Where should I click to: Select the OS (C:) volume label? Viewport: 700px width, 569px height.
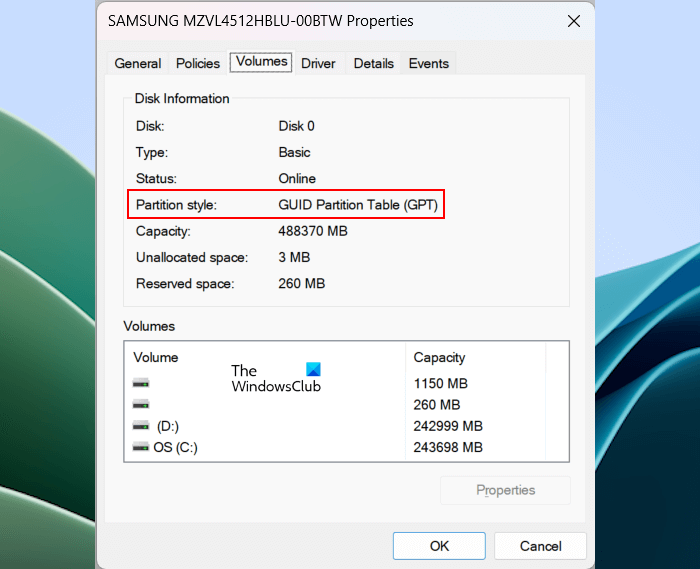tap(175, 447)
